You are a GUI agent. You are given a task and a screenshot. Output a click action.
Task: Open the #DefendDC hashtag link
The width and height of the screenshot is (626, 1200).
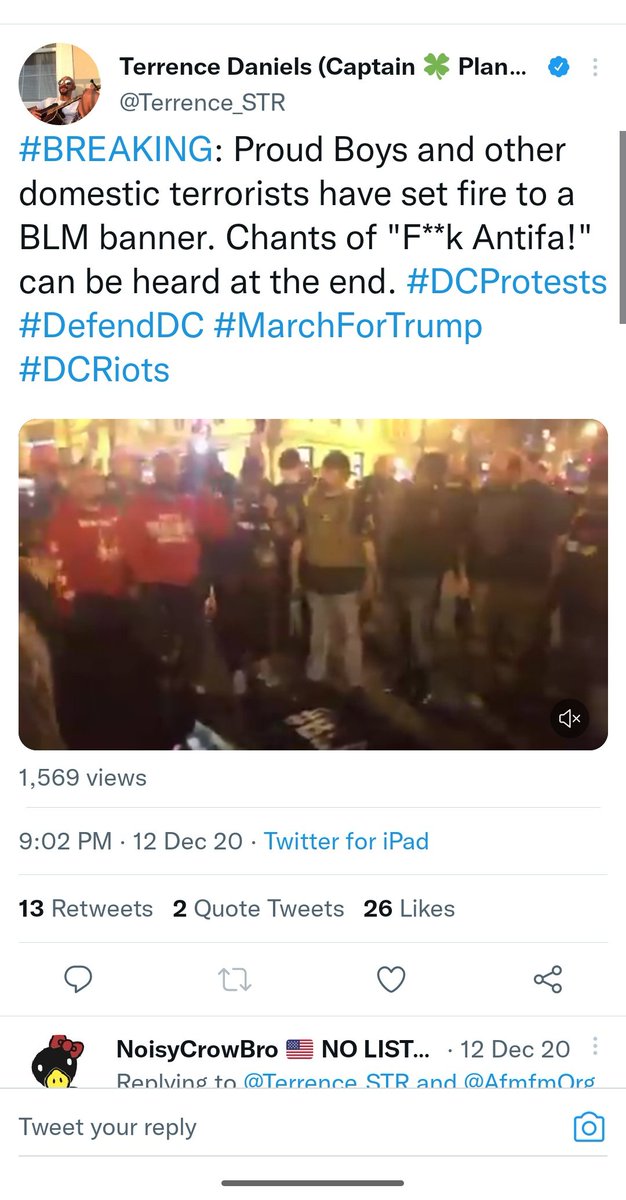111,326
